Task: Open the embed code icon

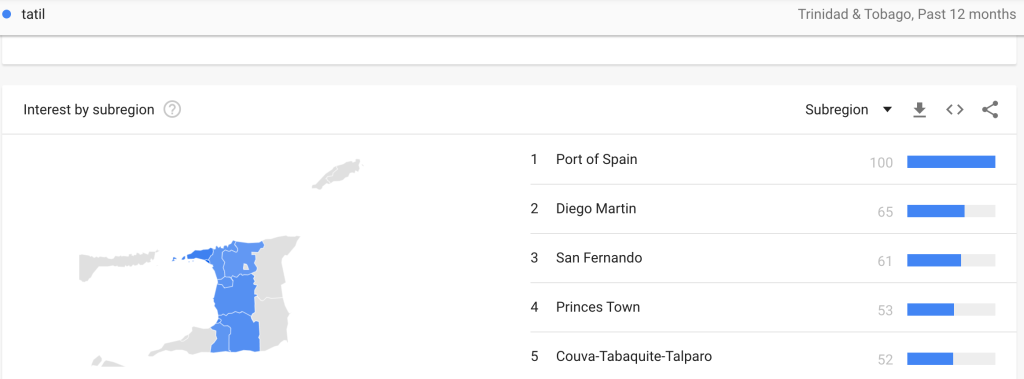Action: tap(955, 110)
